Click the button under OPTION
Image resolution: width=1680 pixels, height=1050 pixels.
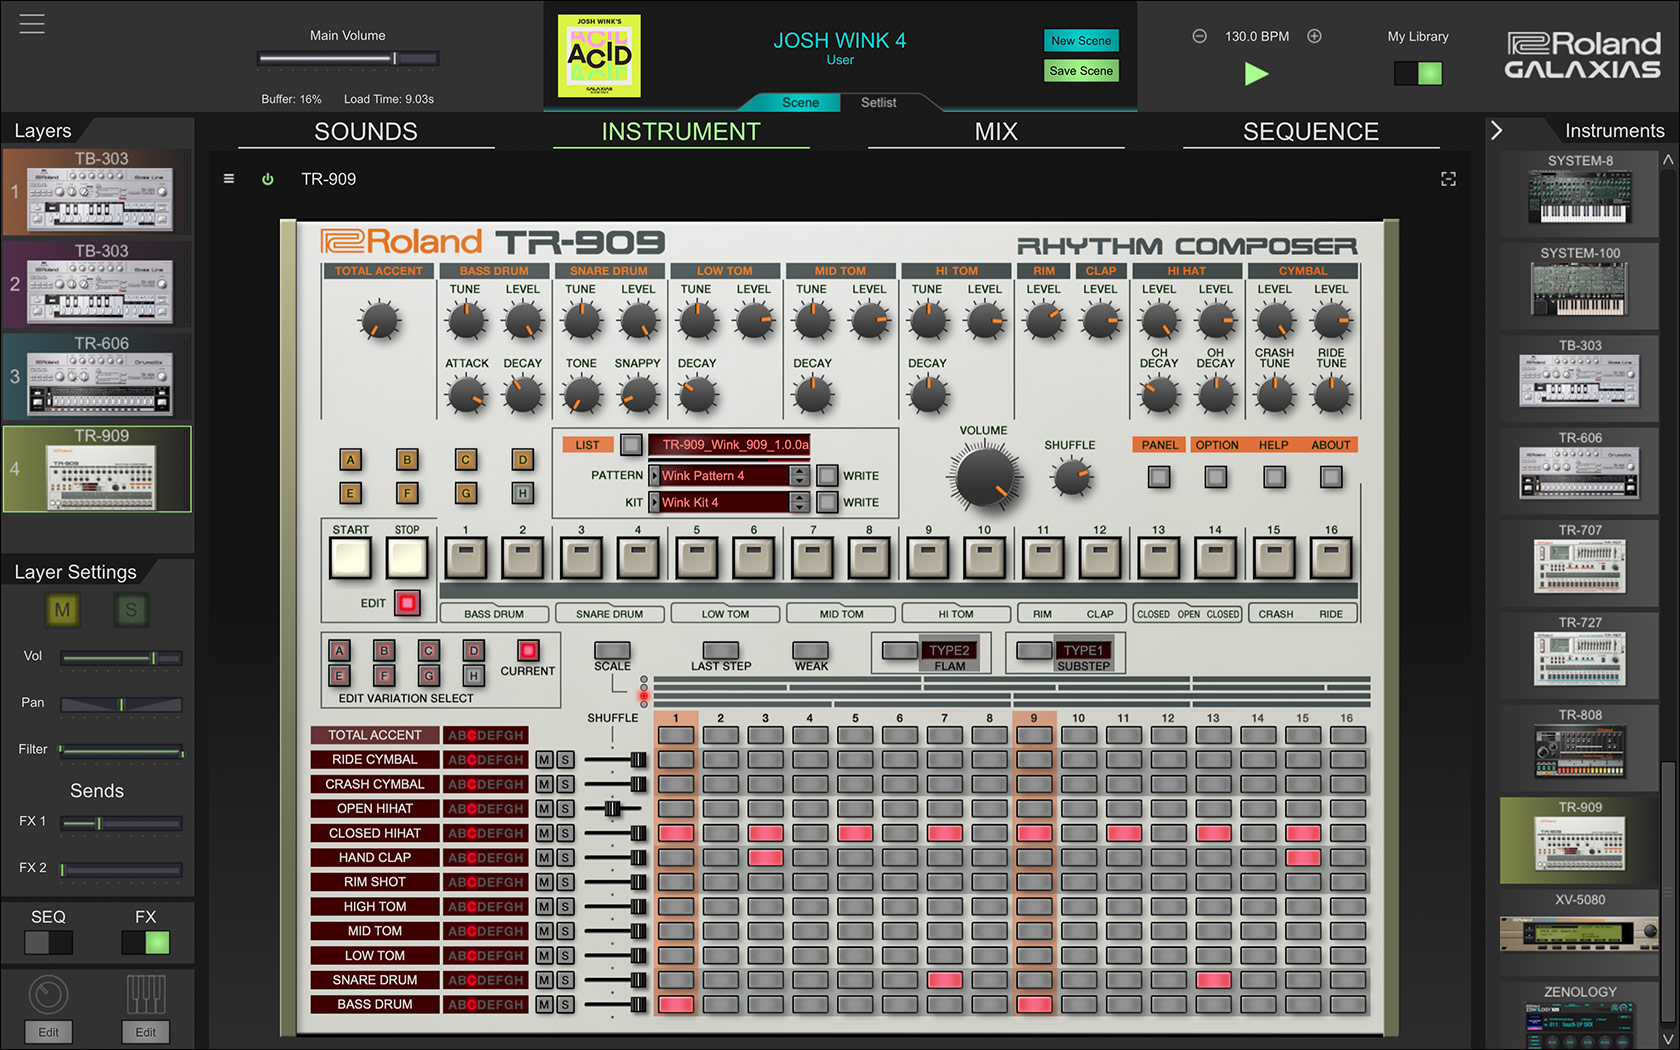pos(1216,477)
